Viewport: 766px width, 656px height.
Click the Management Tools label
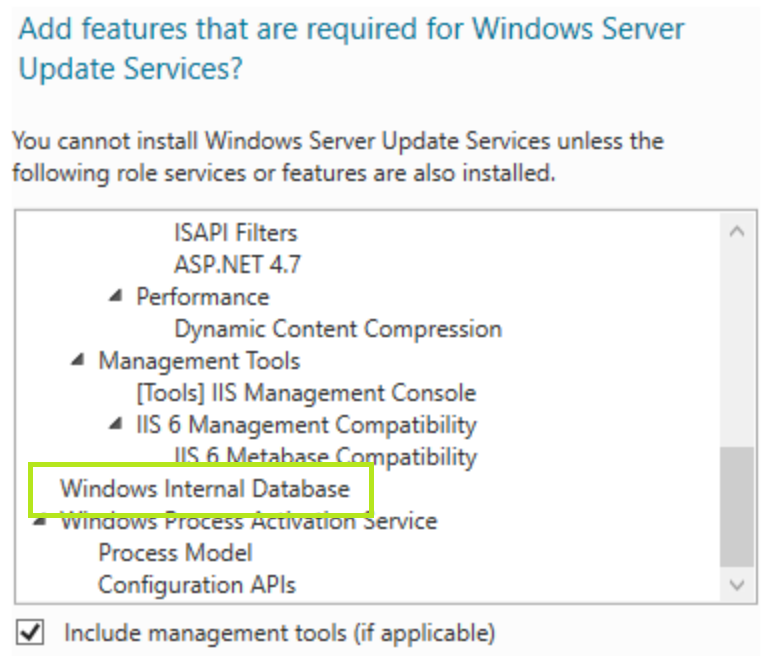(x=198, y=361)
